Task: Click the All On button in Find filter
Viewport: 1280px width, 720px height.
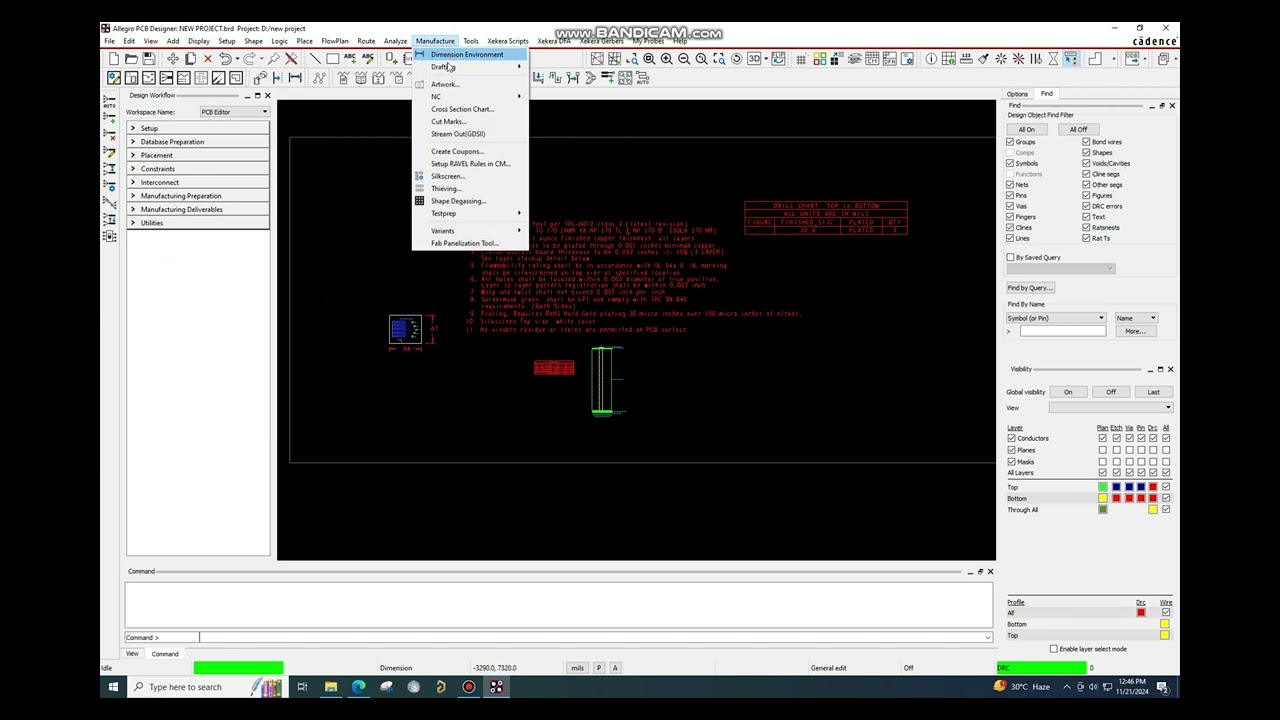Action: (1027, 130)
